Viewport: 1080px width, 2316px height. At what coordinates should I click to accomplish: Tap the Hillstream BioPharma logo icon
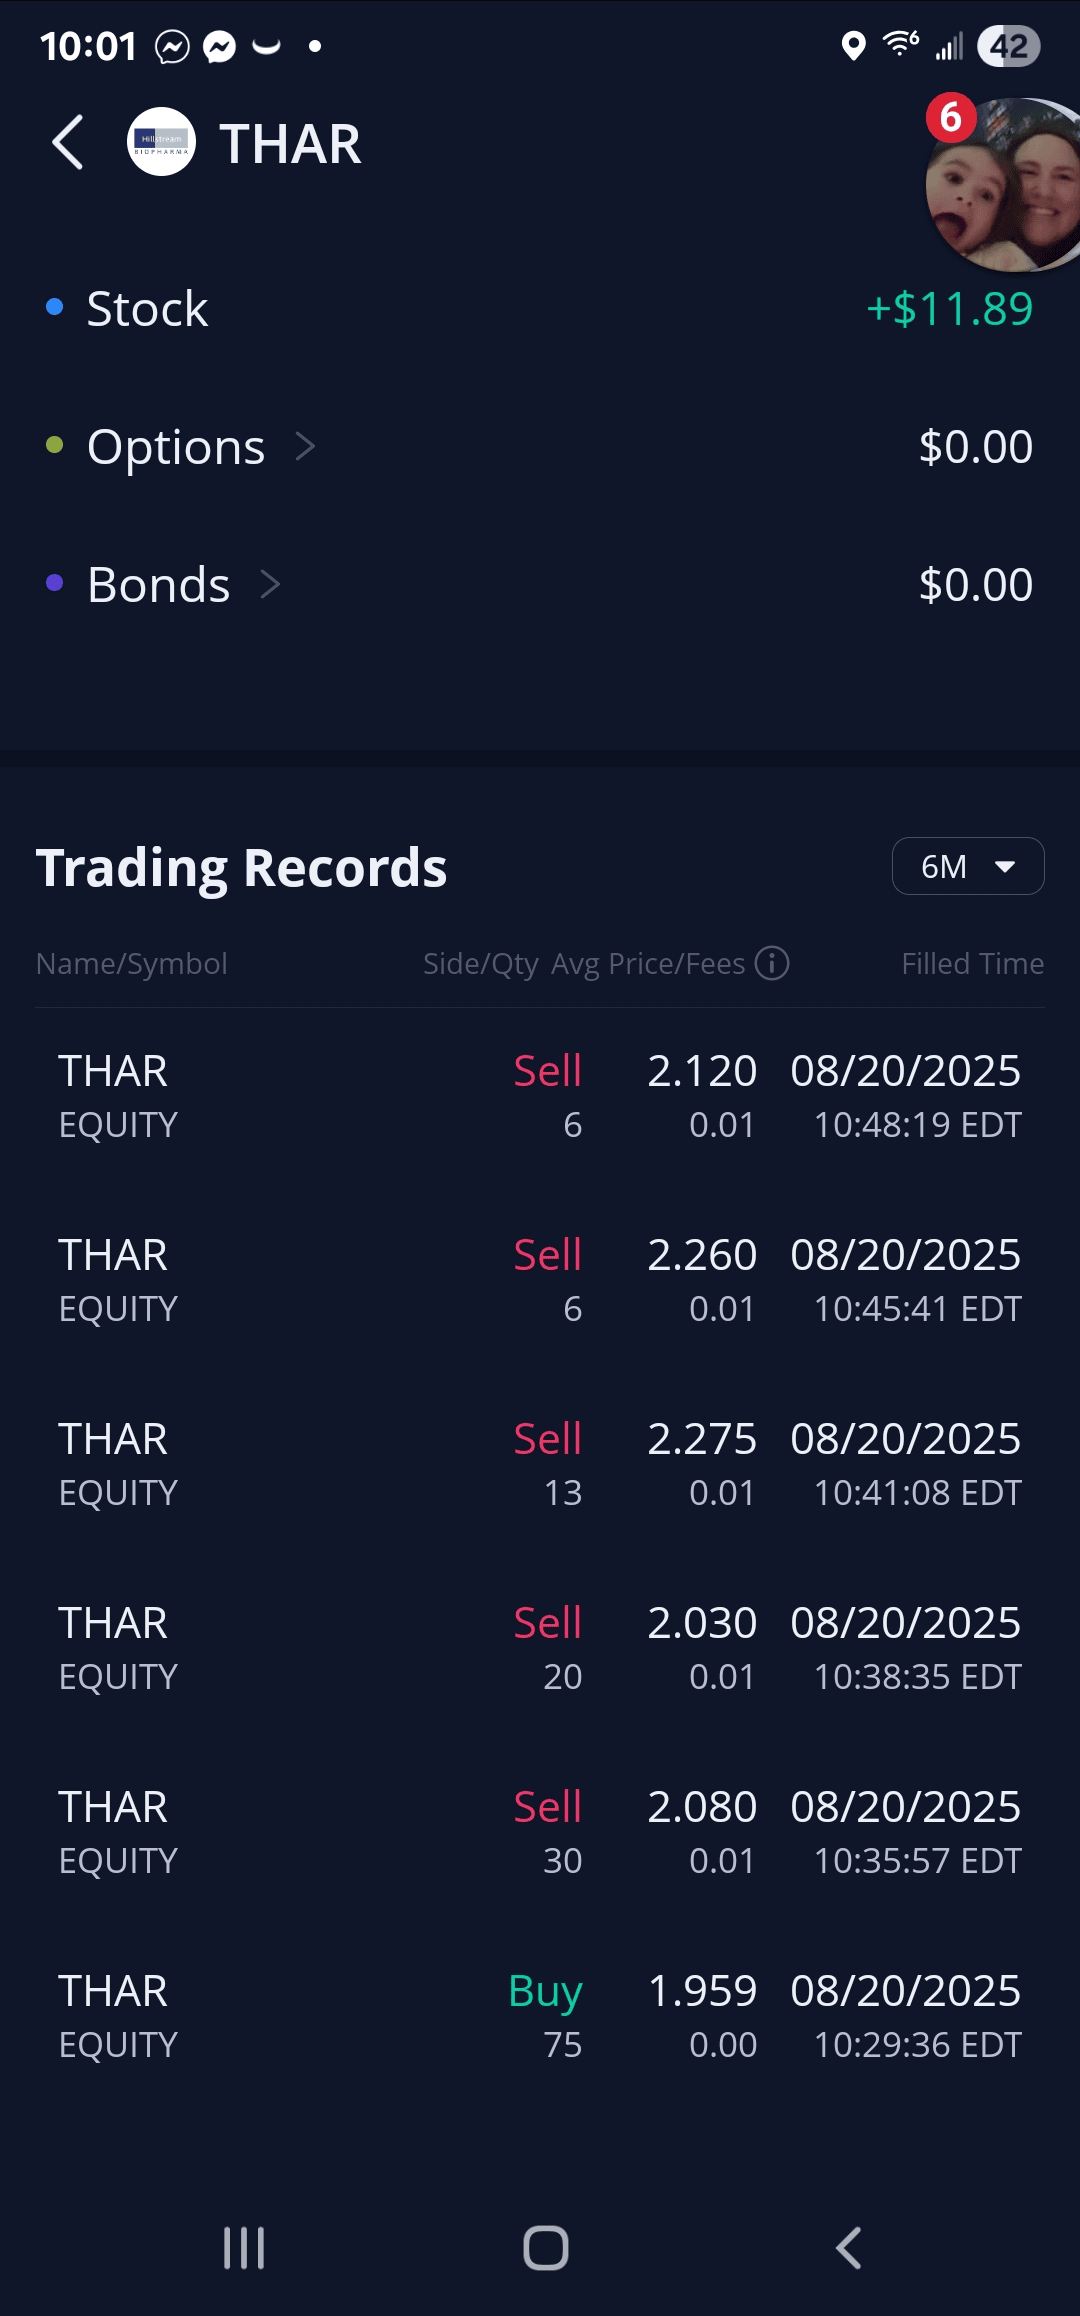coord(161,142)
